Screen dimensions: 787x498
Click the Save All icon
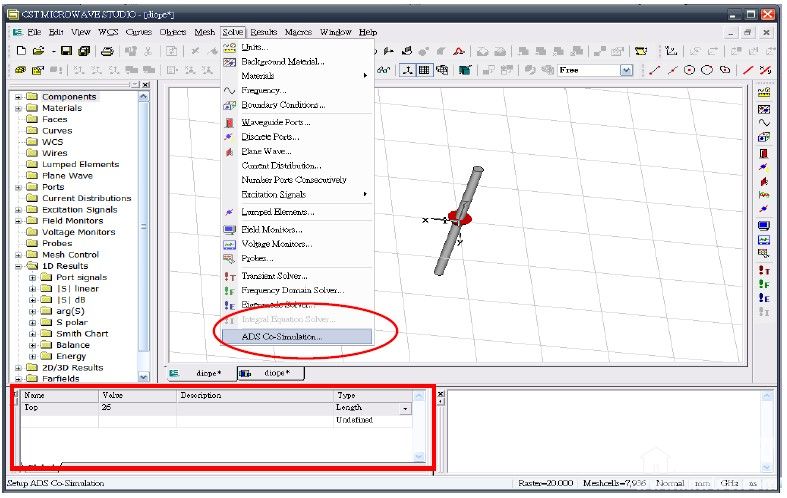click(x=84, y=51)
